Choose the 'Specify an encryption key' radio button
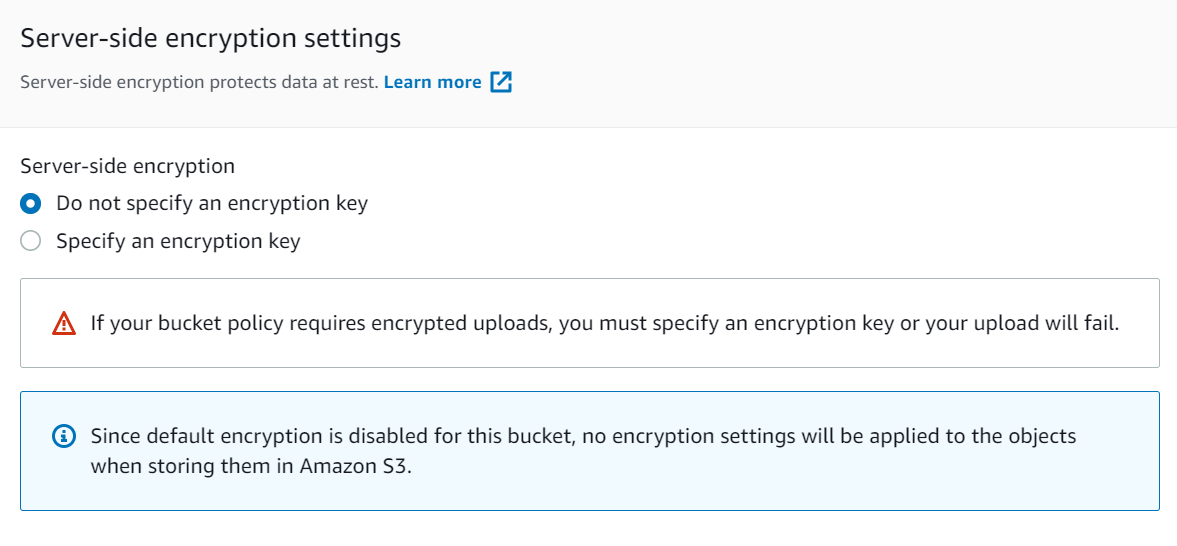 [x=31, y=241]
